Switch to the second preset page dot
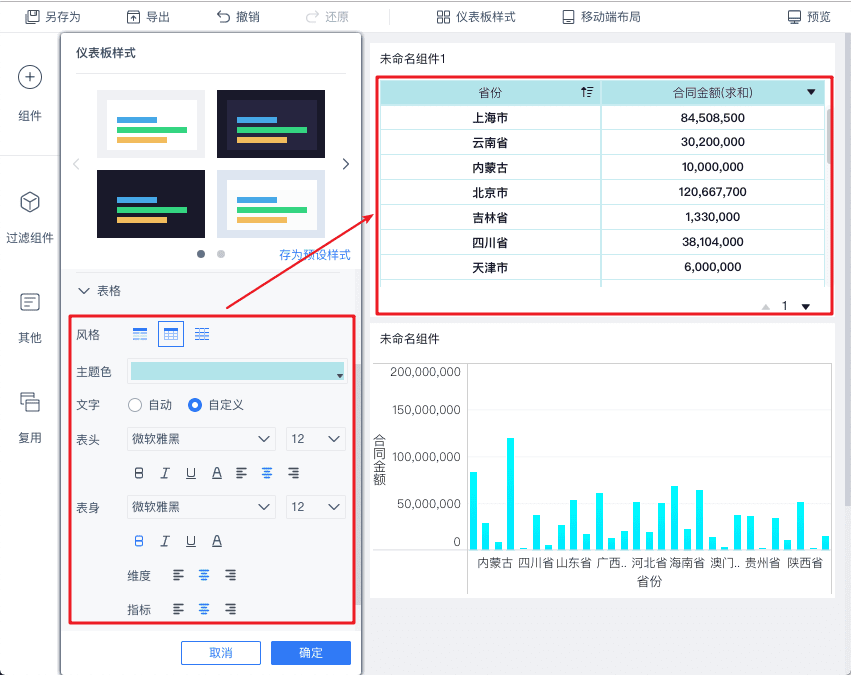The image size is (851, 675). 221,254
